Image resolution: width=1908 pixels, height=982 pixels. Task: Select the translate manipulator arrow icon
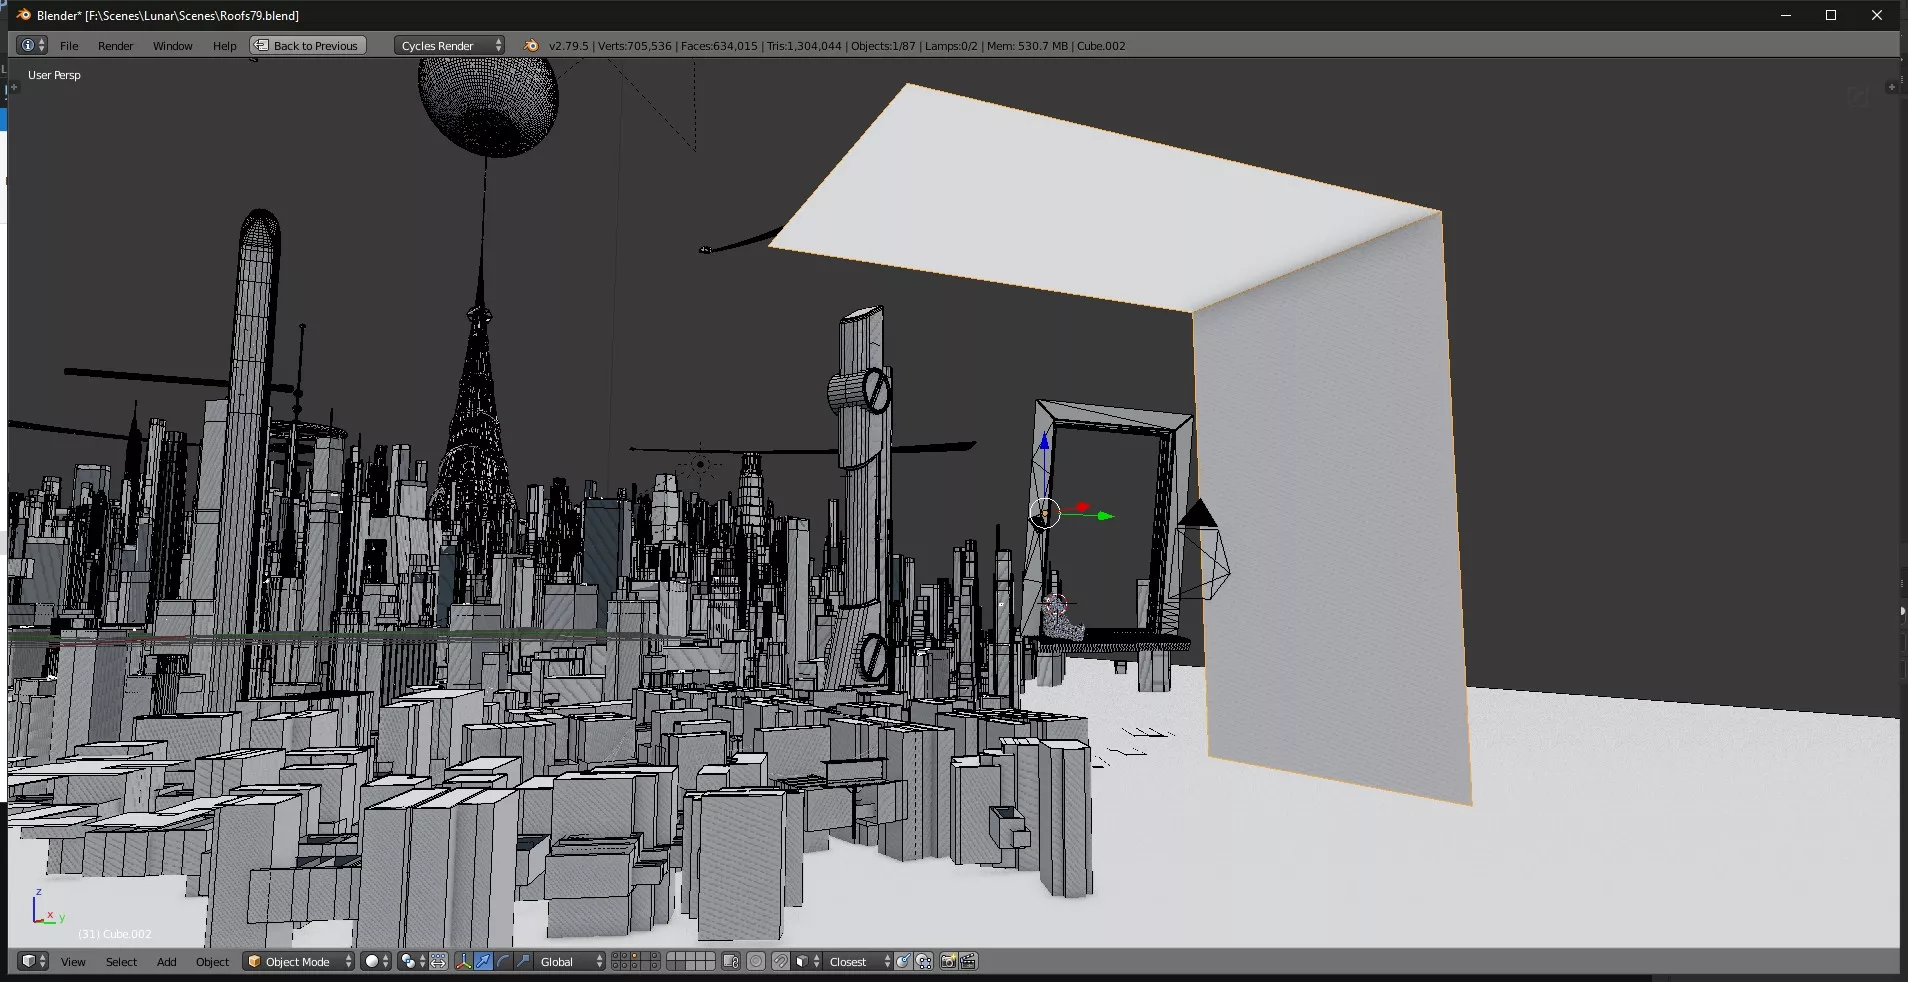pos(484,961)
